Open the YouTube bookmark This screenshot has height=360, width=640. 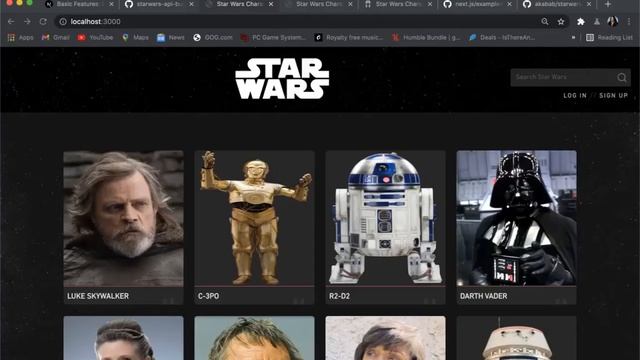pos(95,38)
